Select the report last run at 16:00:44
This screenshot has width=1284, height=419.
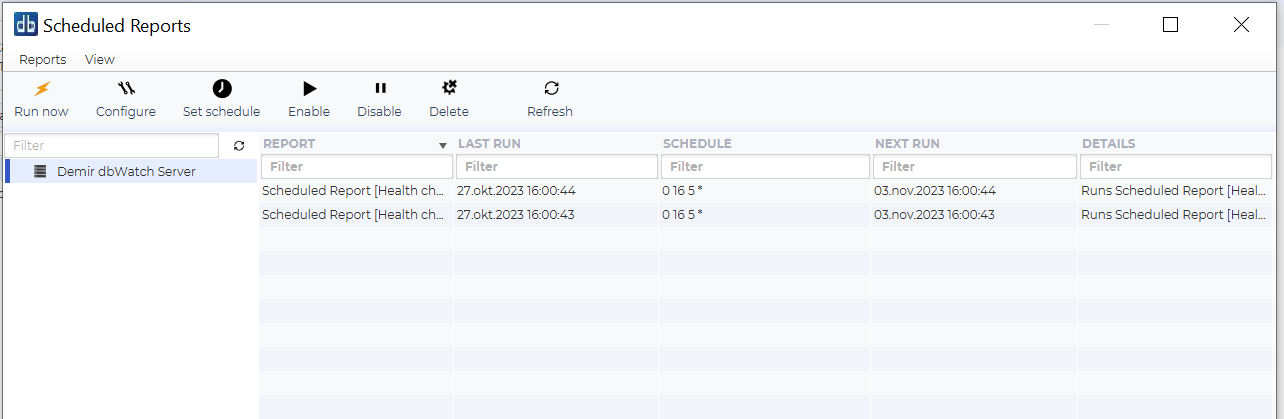tap(515, 190)
